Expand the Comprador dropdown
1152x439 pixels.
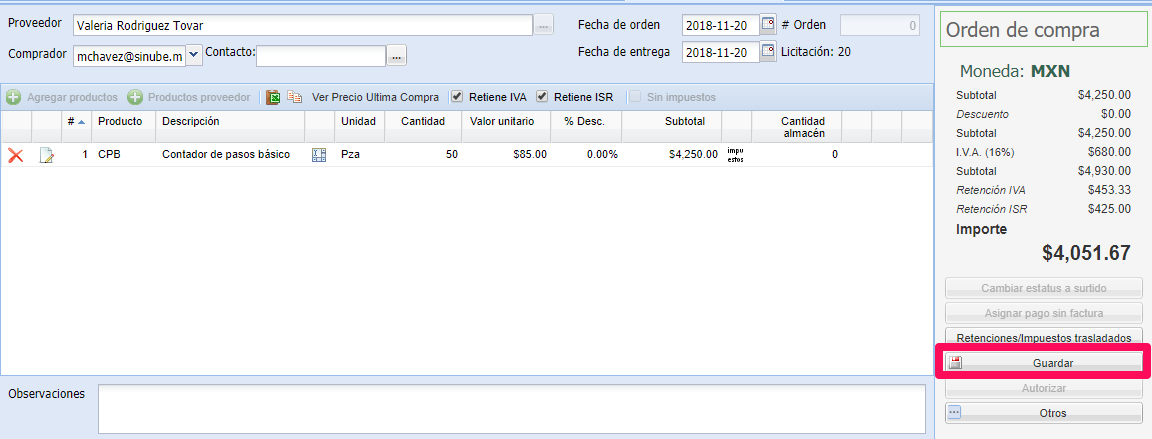click(x=194, y=56)
